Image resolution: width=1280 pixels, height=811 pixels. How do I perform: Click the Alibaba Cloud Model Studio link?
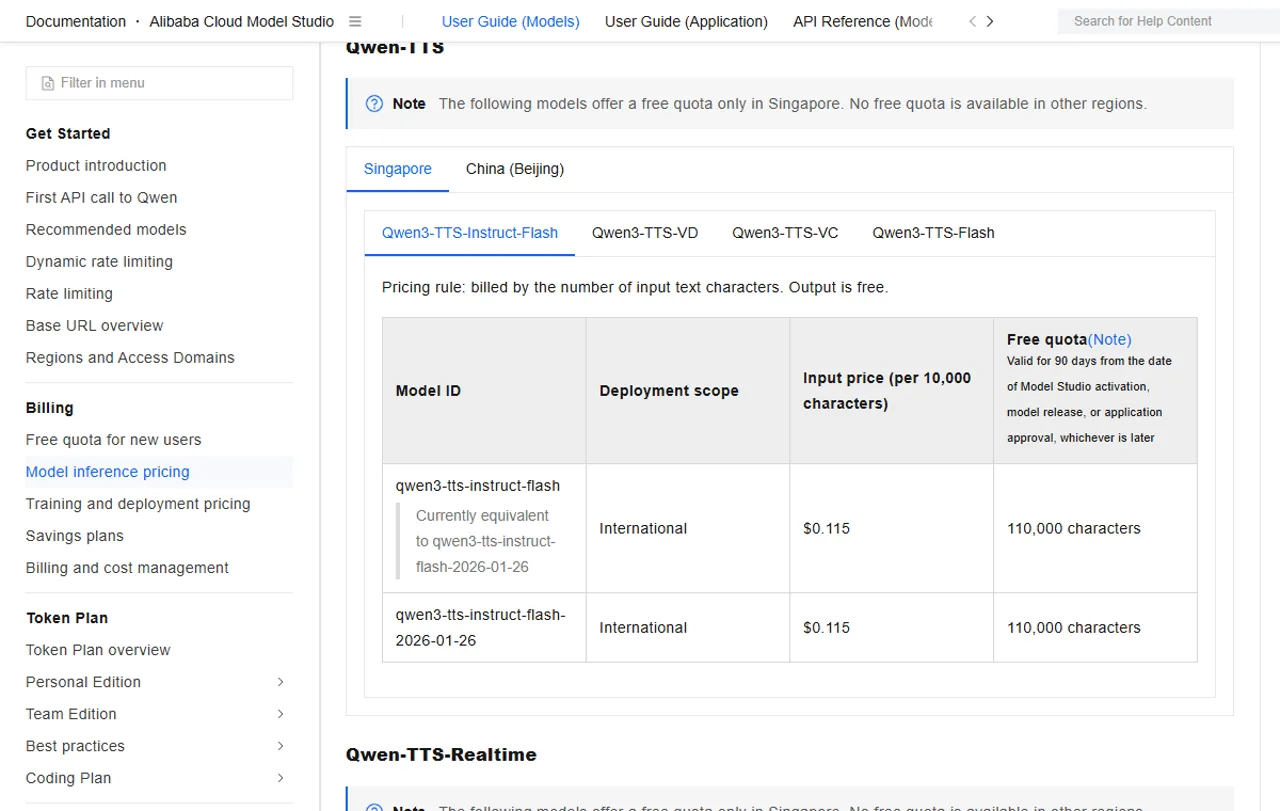(242, 21)
